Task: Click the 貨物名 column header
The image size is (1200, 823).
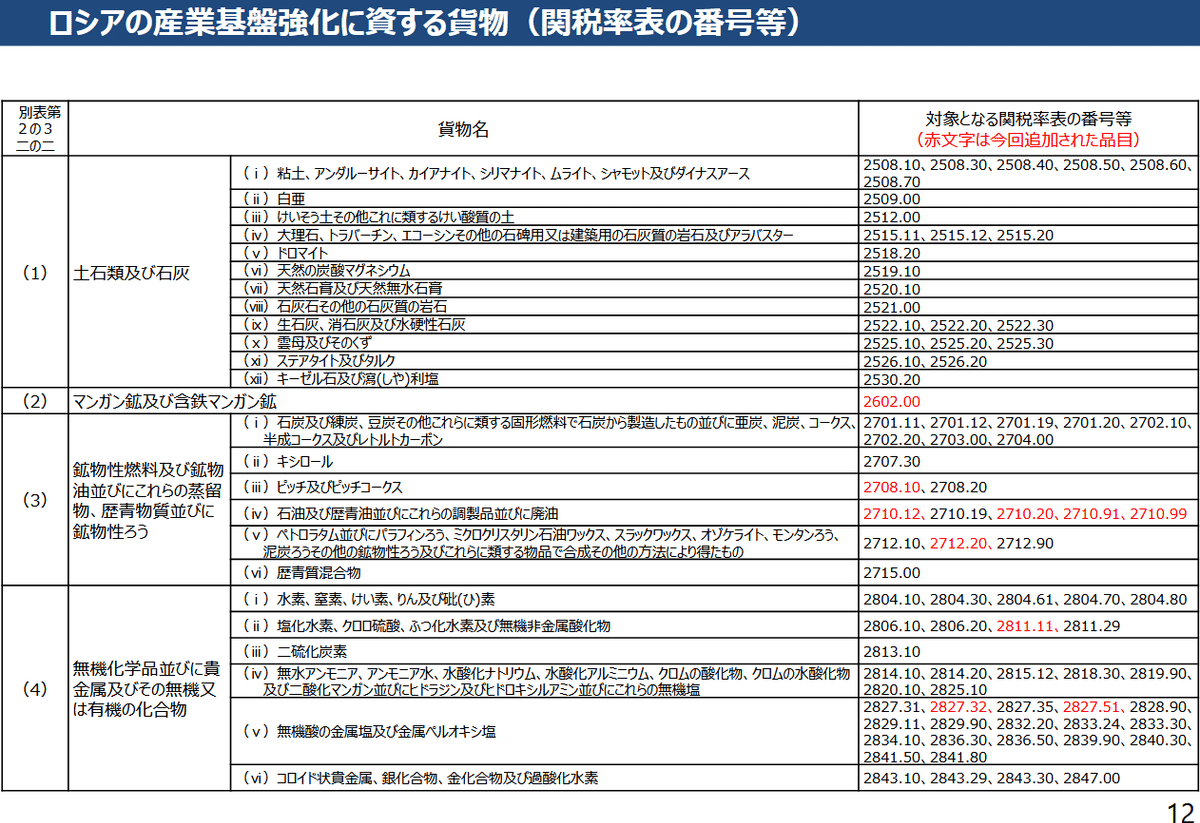Action: [x=463, y=129]
